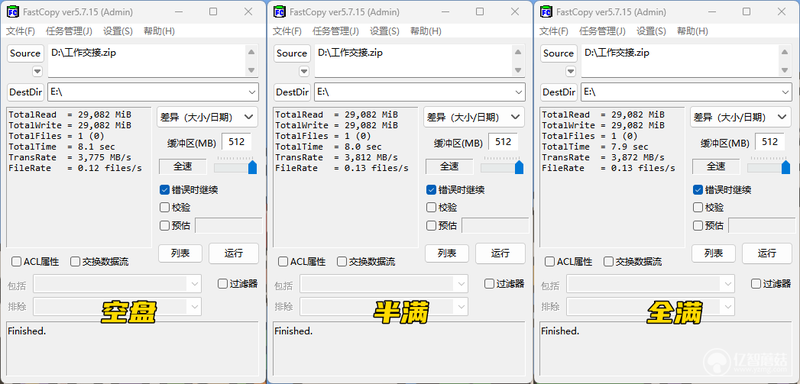Click FastCopy app icon in right window title bar
This screenshot has height=384, width=800.
click(546, 11)
